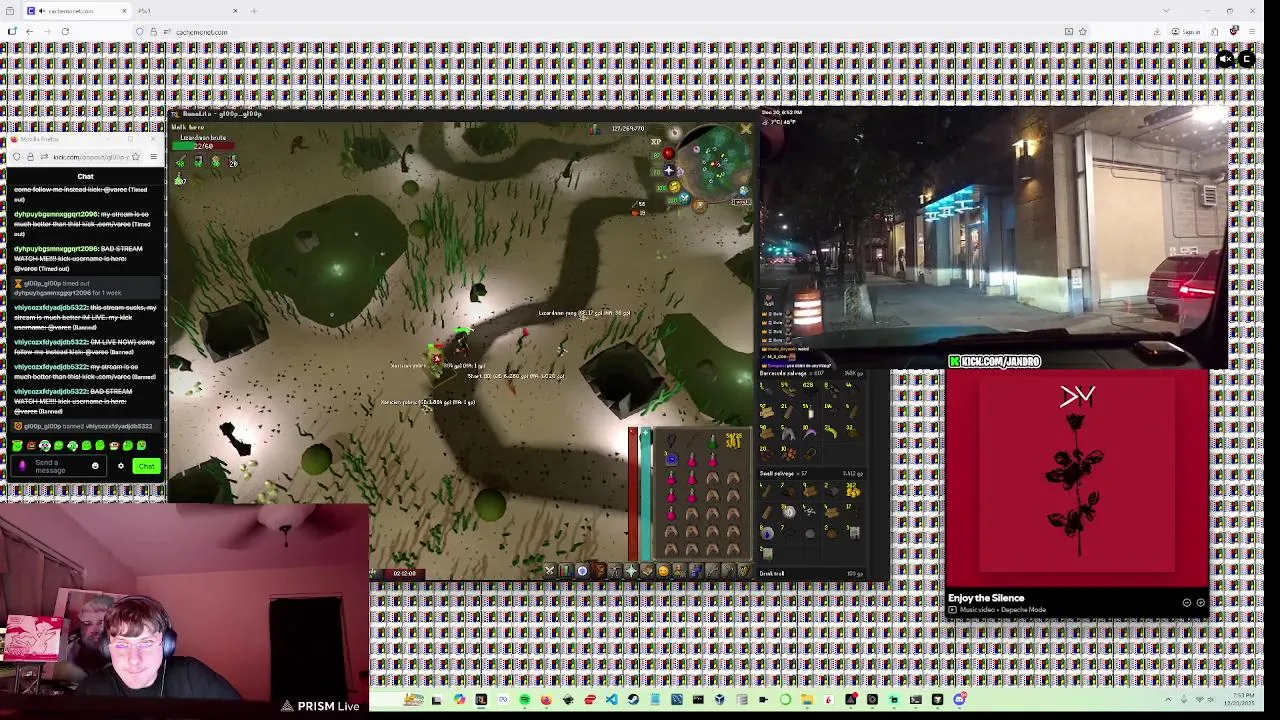
Task: Click the compass above the minimap
Action: coord(675,132)
